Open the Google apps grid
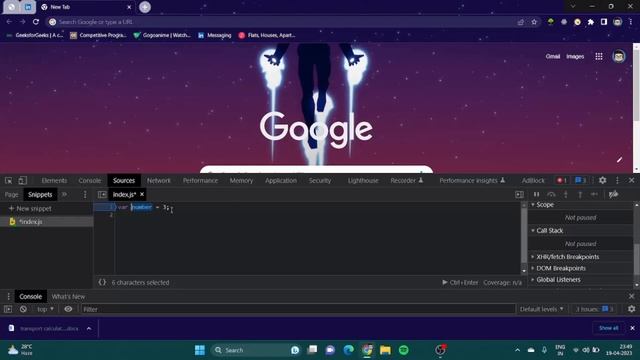The height and width of the screenshot is (360, 640). (599, 56)
